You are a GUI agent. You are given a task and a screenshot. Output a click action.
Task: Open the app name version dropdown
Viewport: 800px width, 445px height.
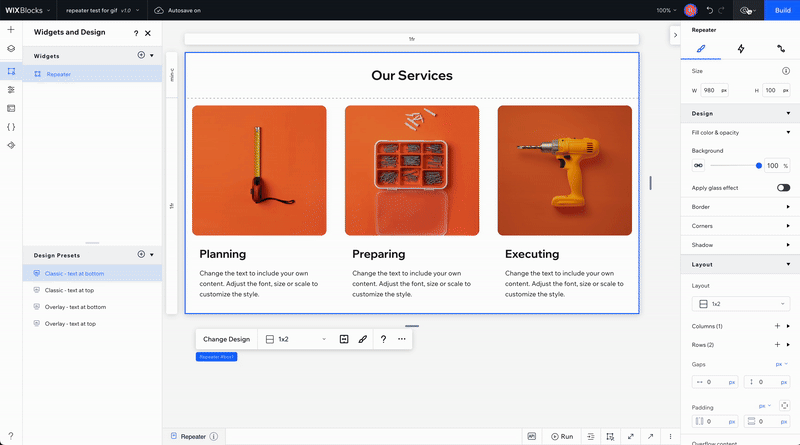(103, 10)
